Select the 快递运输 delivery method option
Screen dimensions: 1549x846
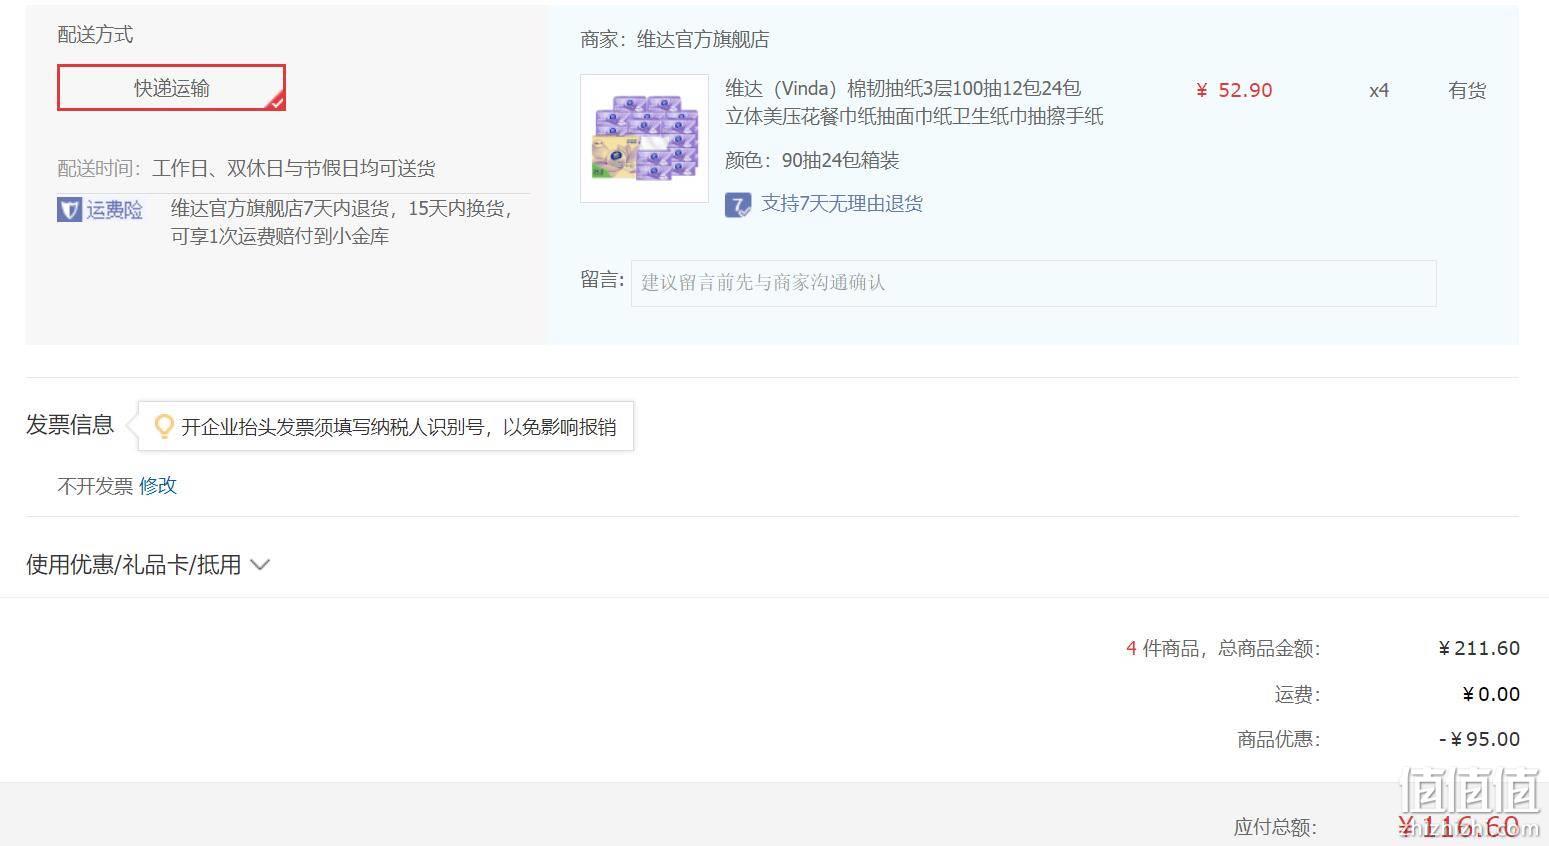(171, 88)
